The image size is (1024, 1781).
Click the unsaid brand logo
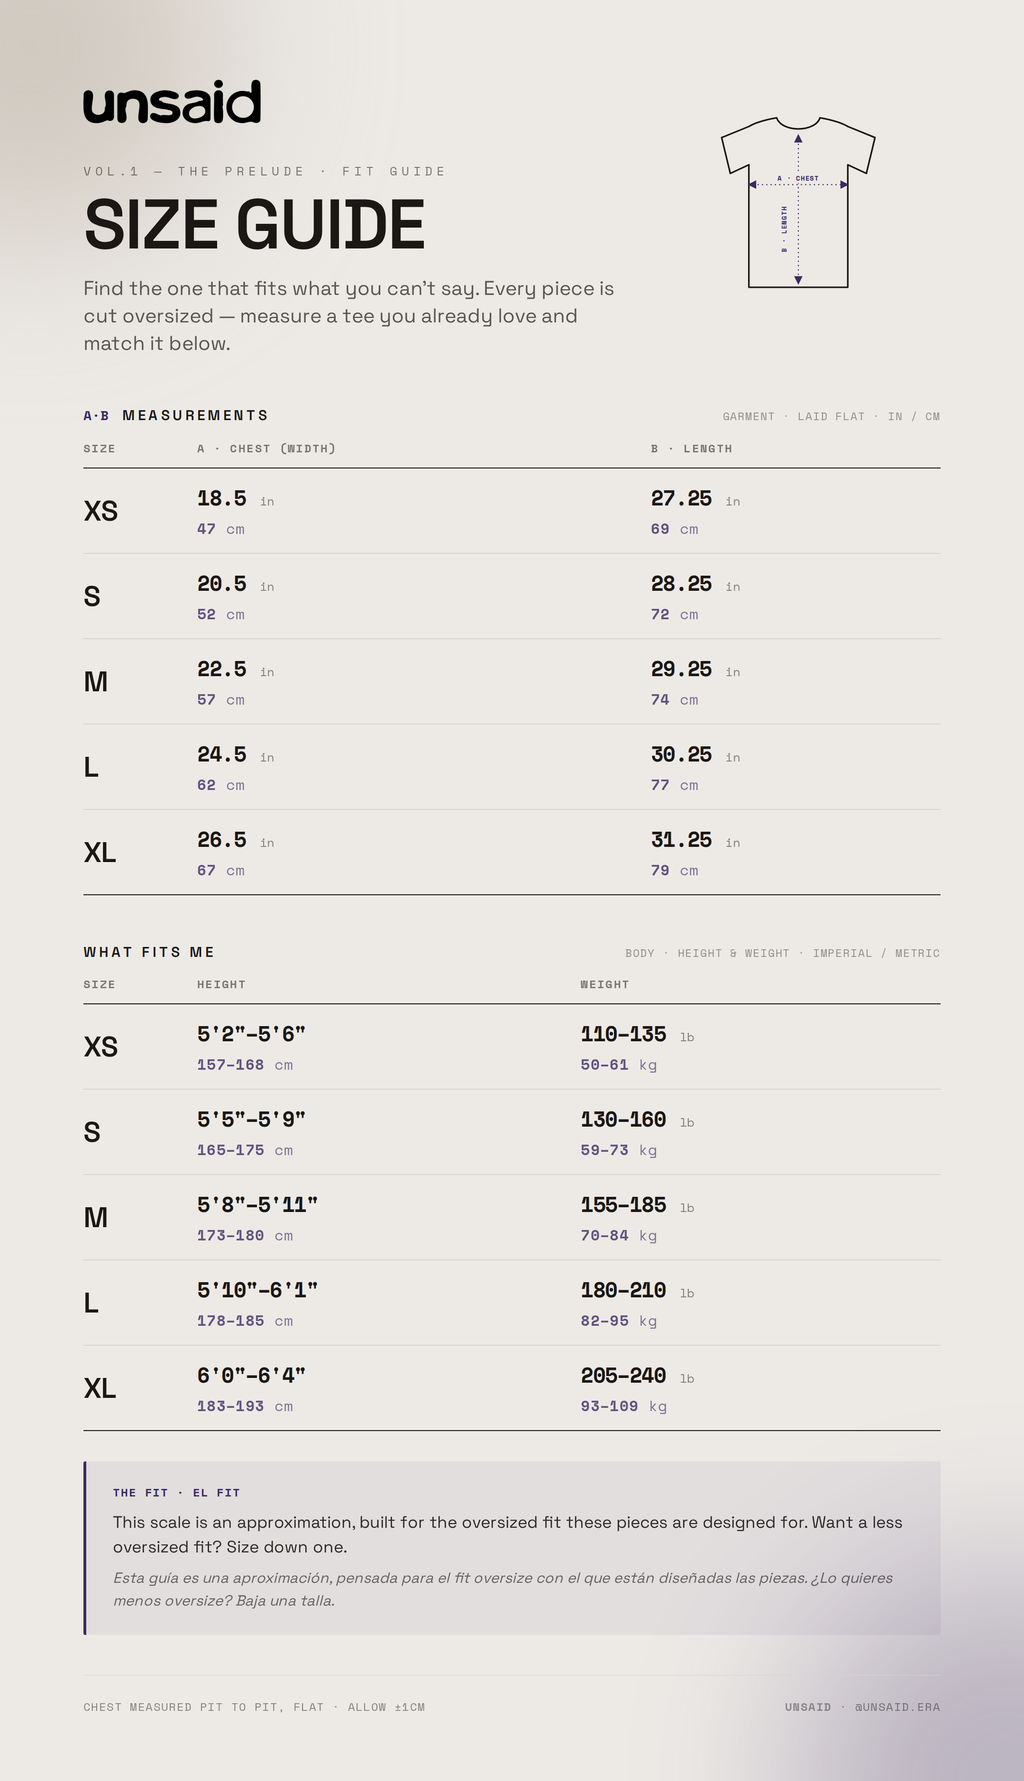[172, 102]
